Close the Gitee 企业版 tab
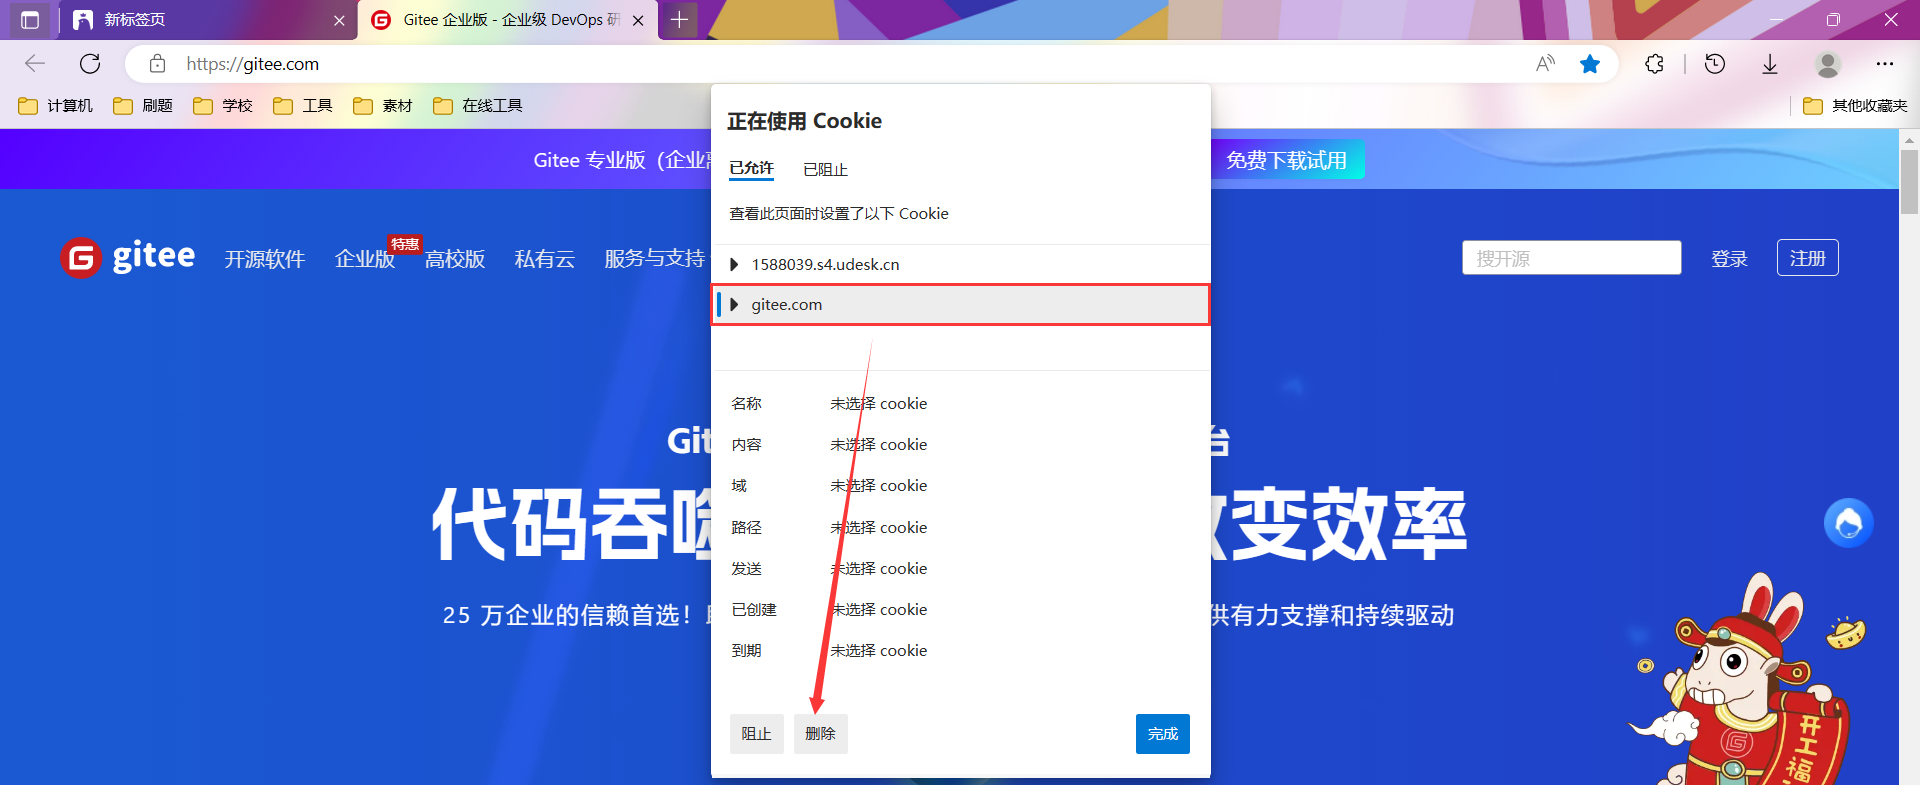1920x785 pixels. 638,20
